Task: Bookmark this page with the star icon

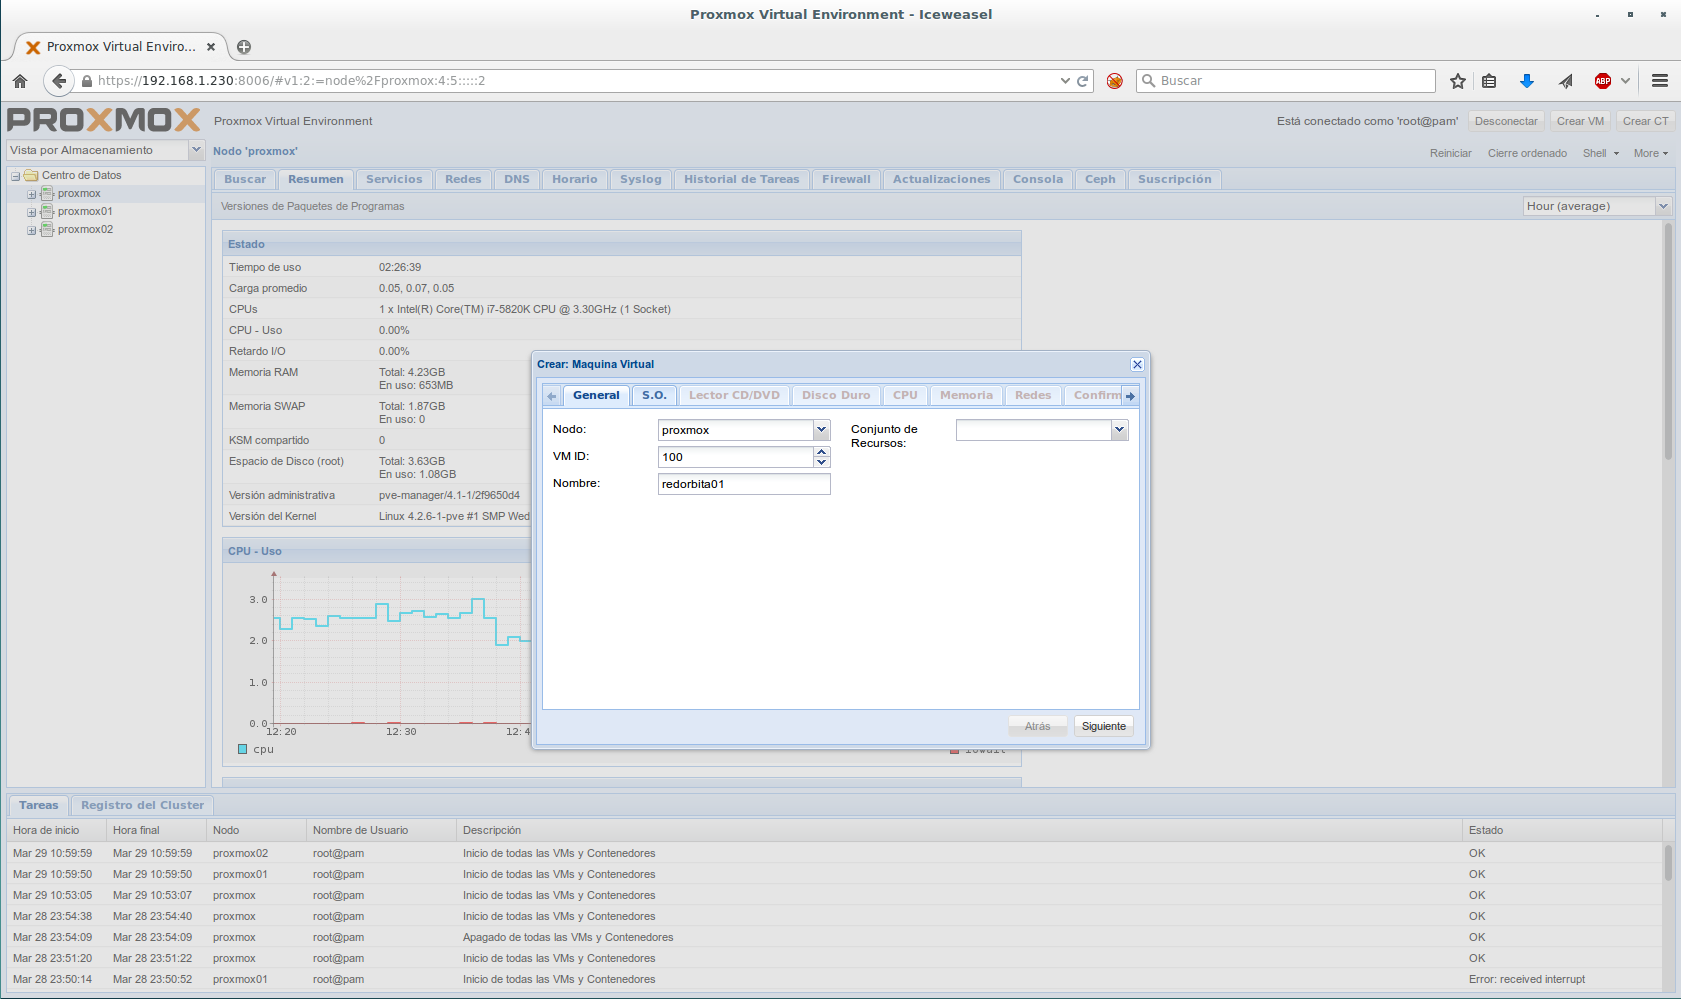Action: (1458, 81)
